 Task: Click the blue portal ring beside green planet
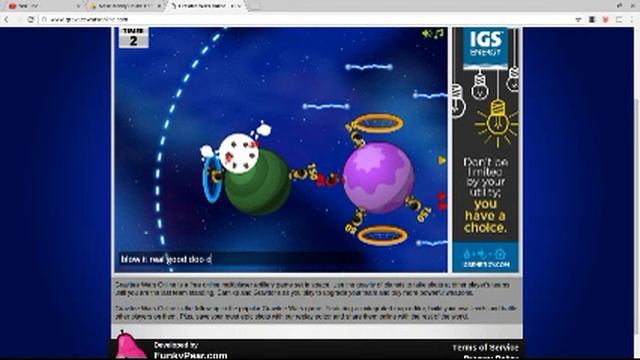pos(212,180)
